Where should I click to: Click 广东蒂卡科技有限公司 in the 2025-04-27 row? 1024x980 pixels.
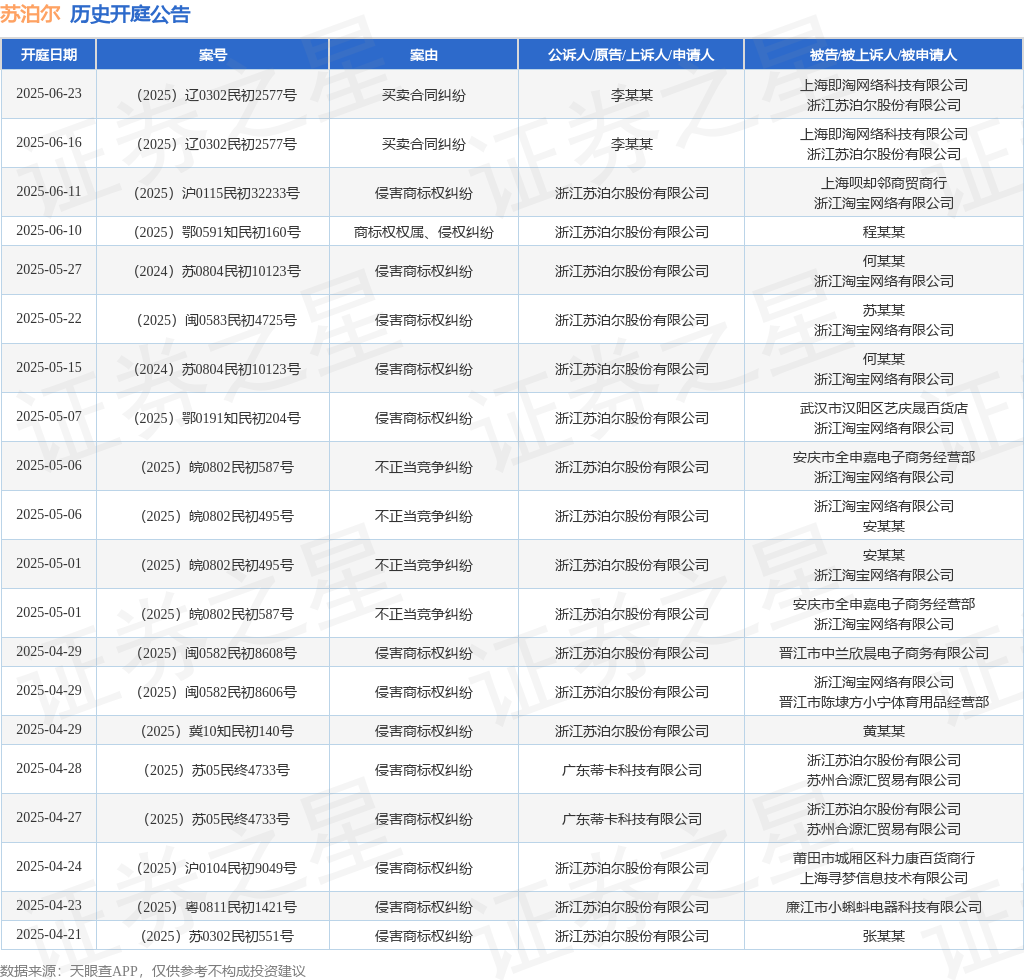[x=632, y=819]
